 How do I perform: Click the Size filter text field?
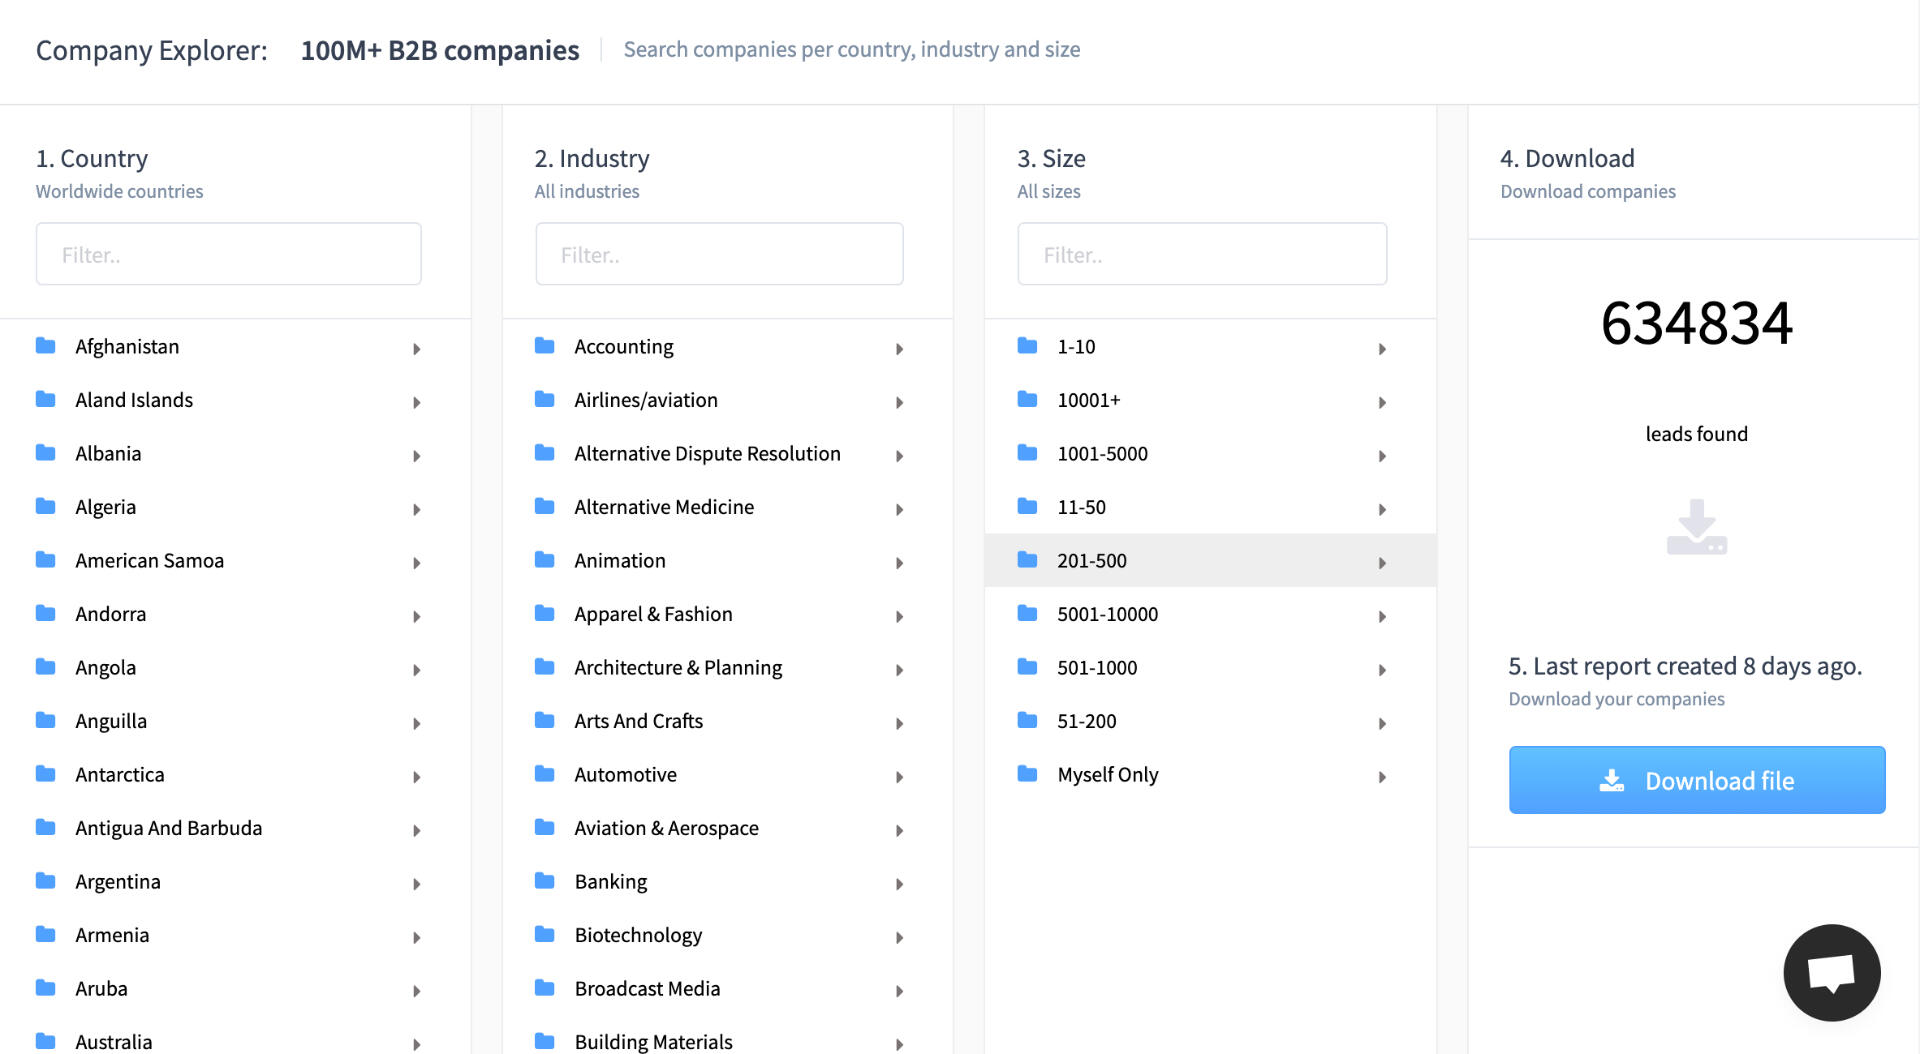click(1202, 255)
